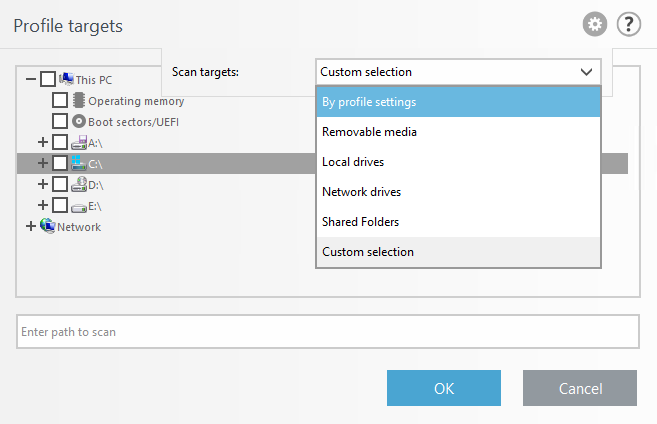Choose By profile settings option
This screenshot has width=657, height=424.
tap(458, 102)
